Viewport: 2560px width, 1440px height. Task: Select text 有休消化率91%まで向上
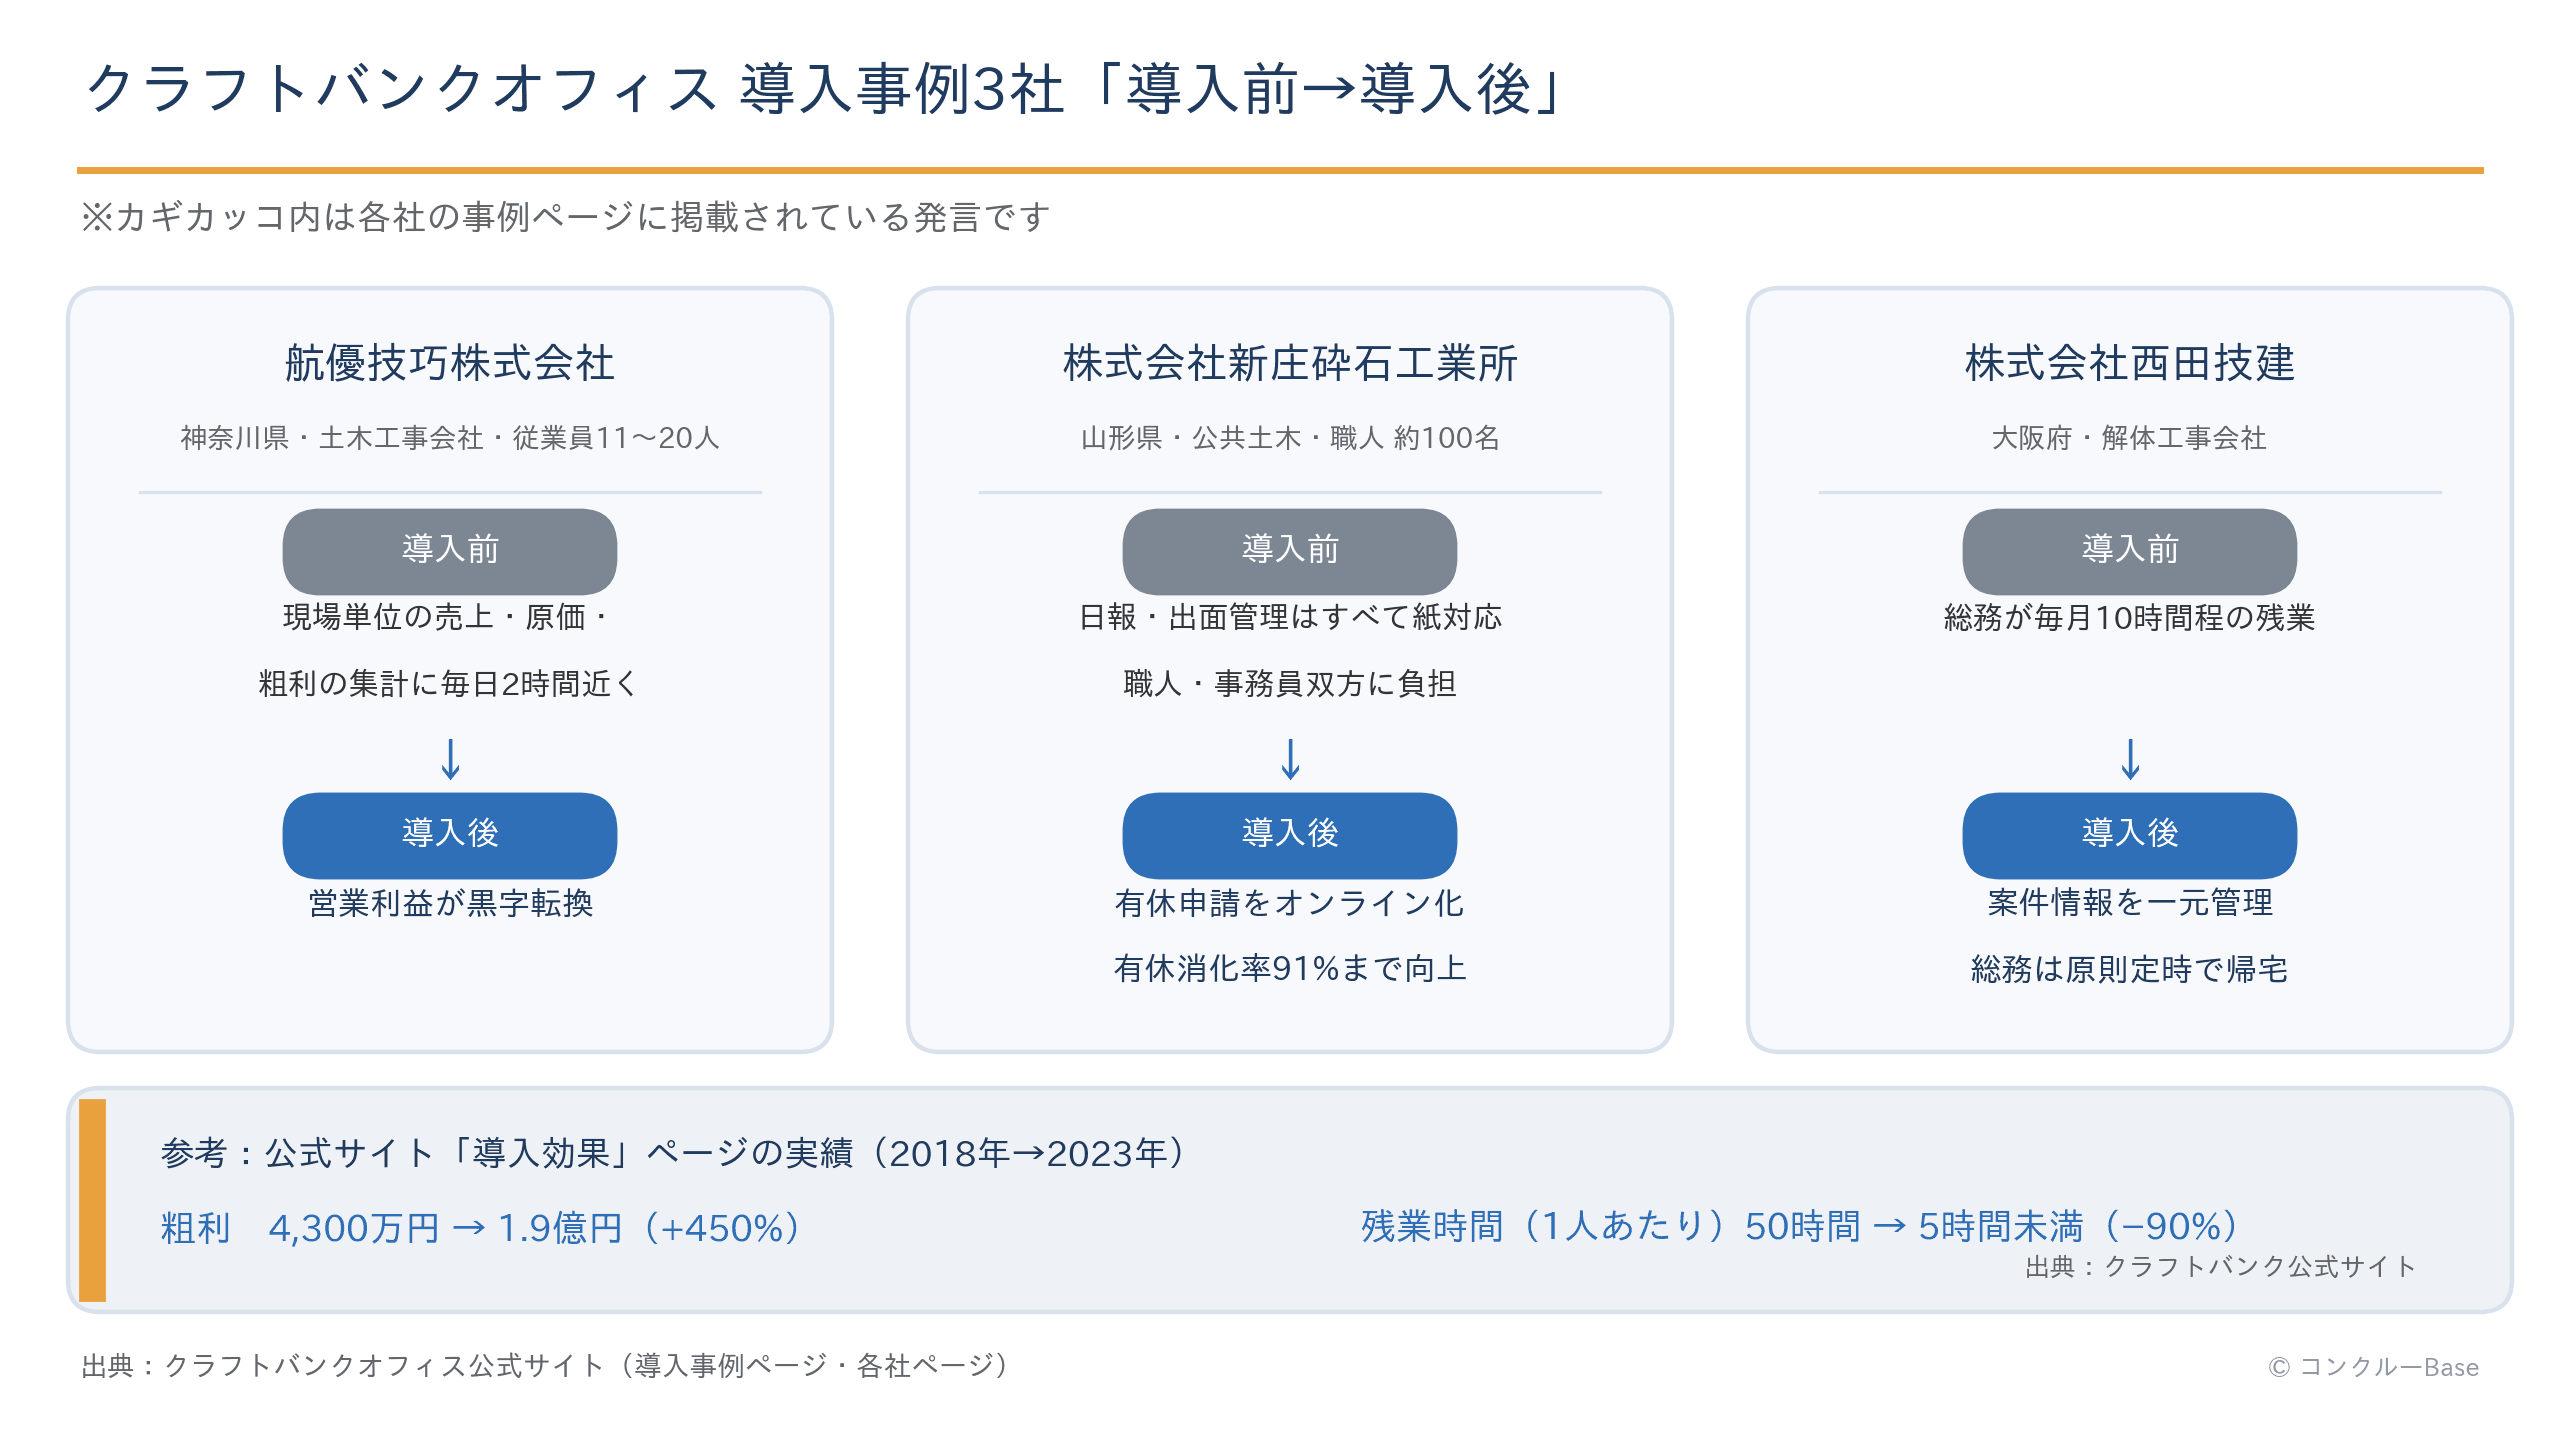click(x=1290, y=969)
